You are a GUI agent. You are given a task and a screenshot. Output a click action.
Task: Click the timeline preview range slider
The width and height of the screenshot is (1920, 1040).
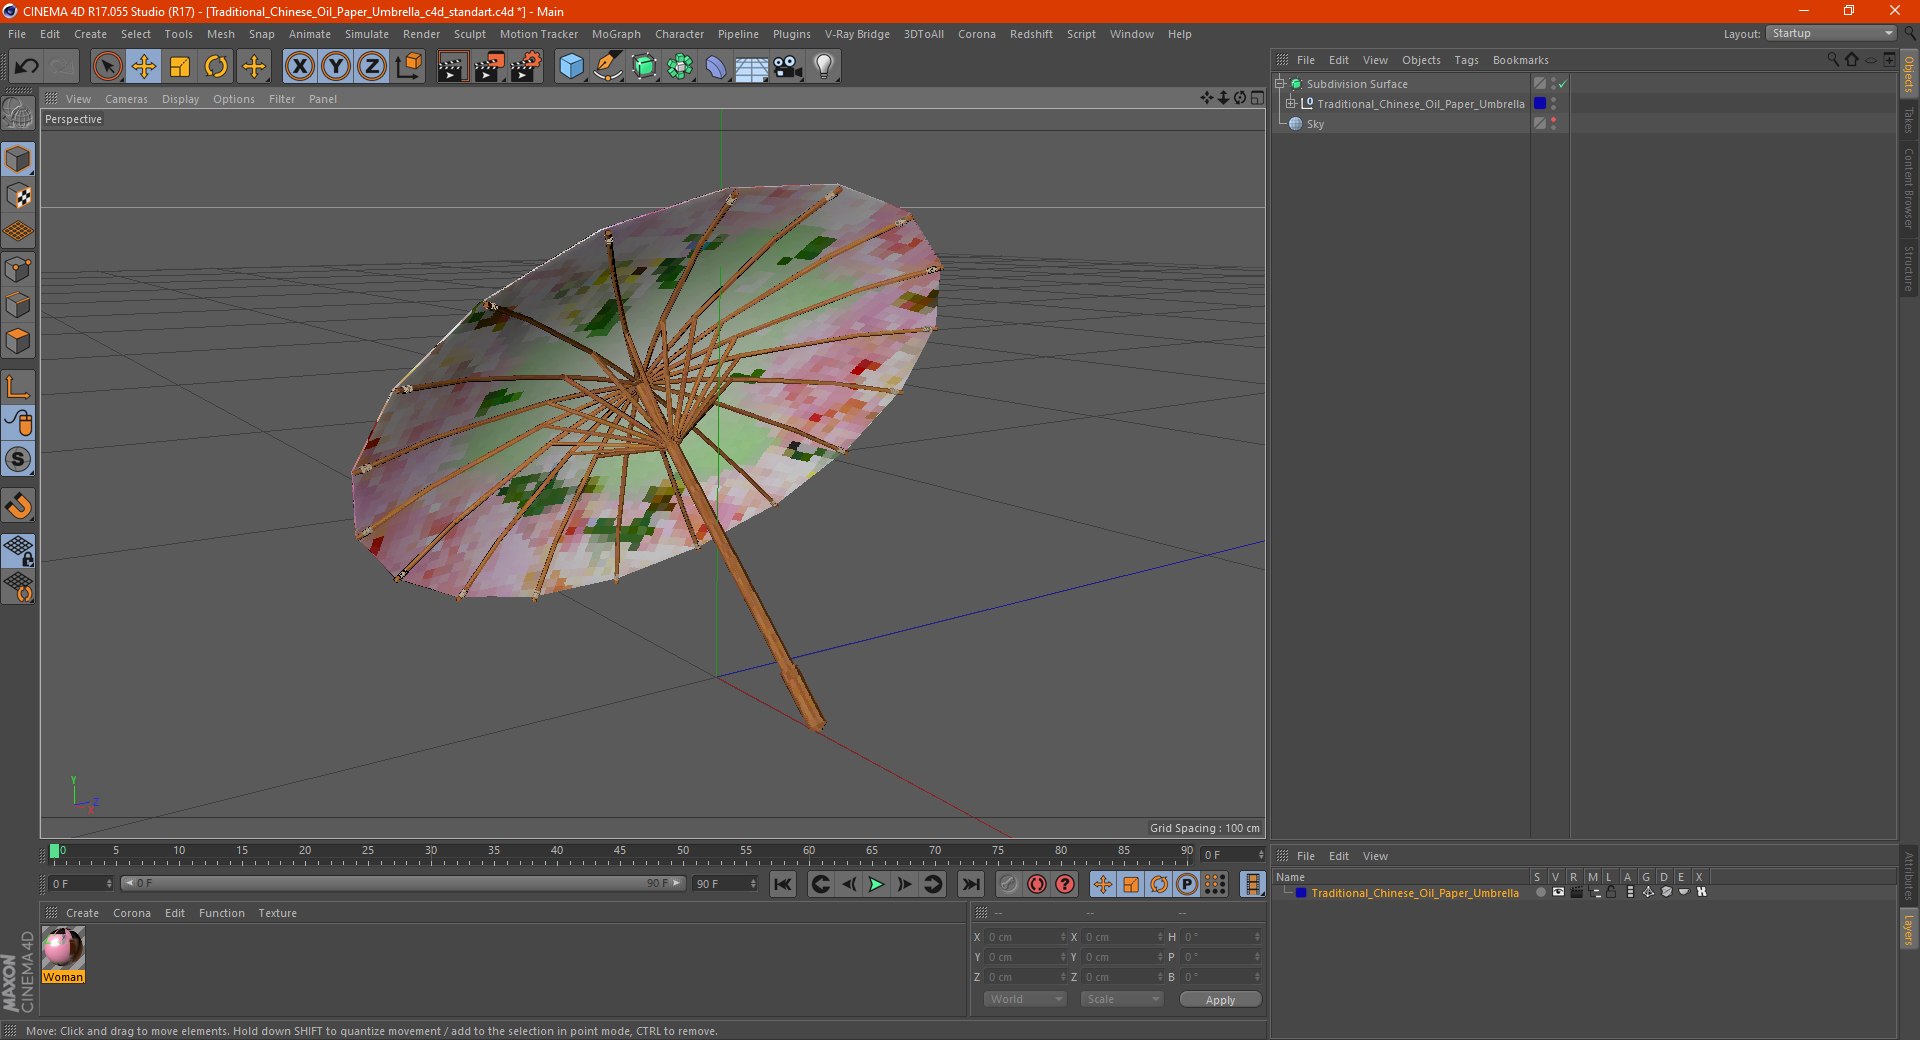pos(403,883)
